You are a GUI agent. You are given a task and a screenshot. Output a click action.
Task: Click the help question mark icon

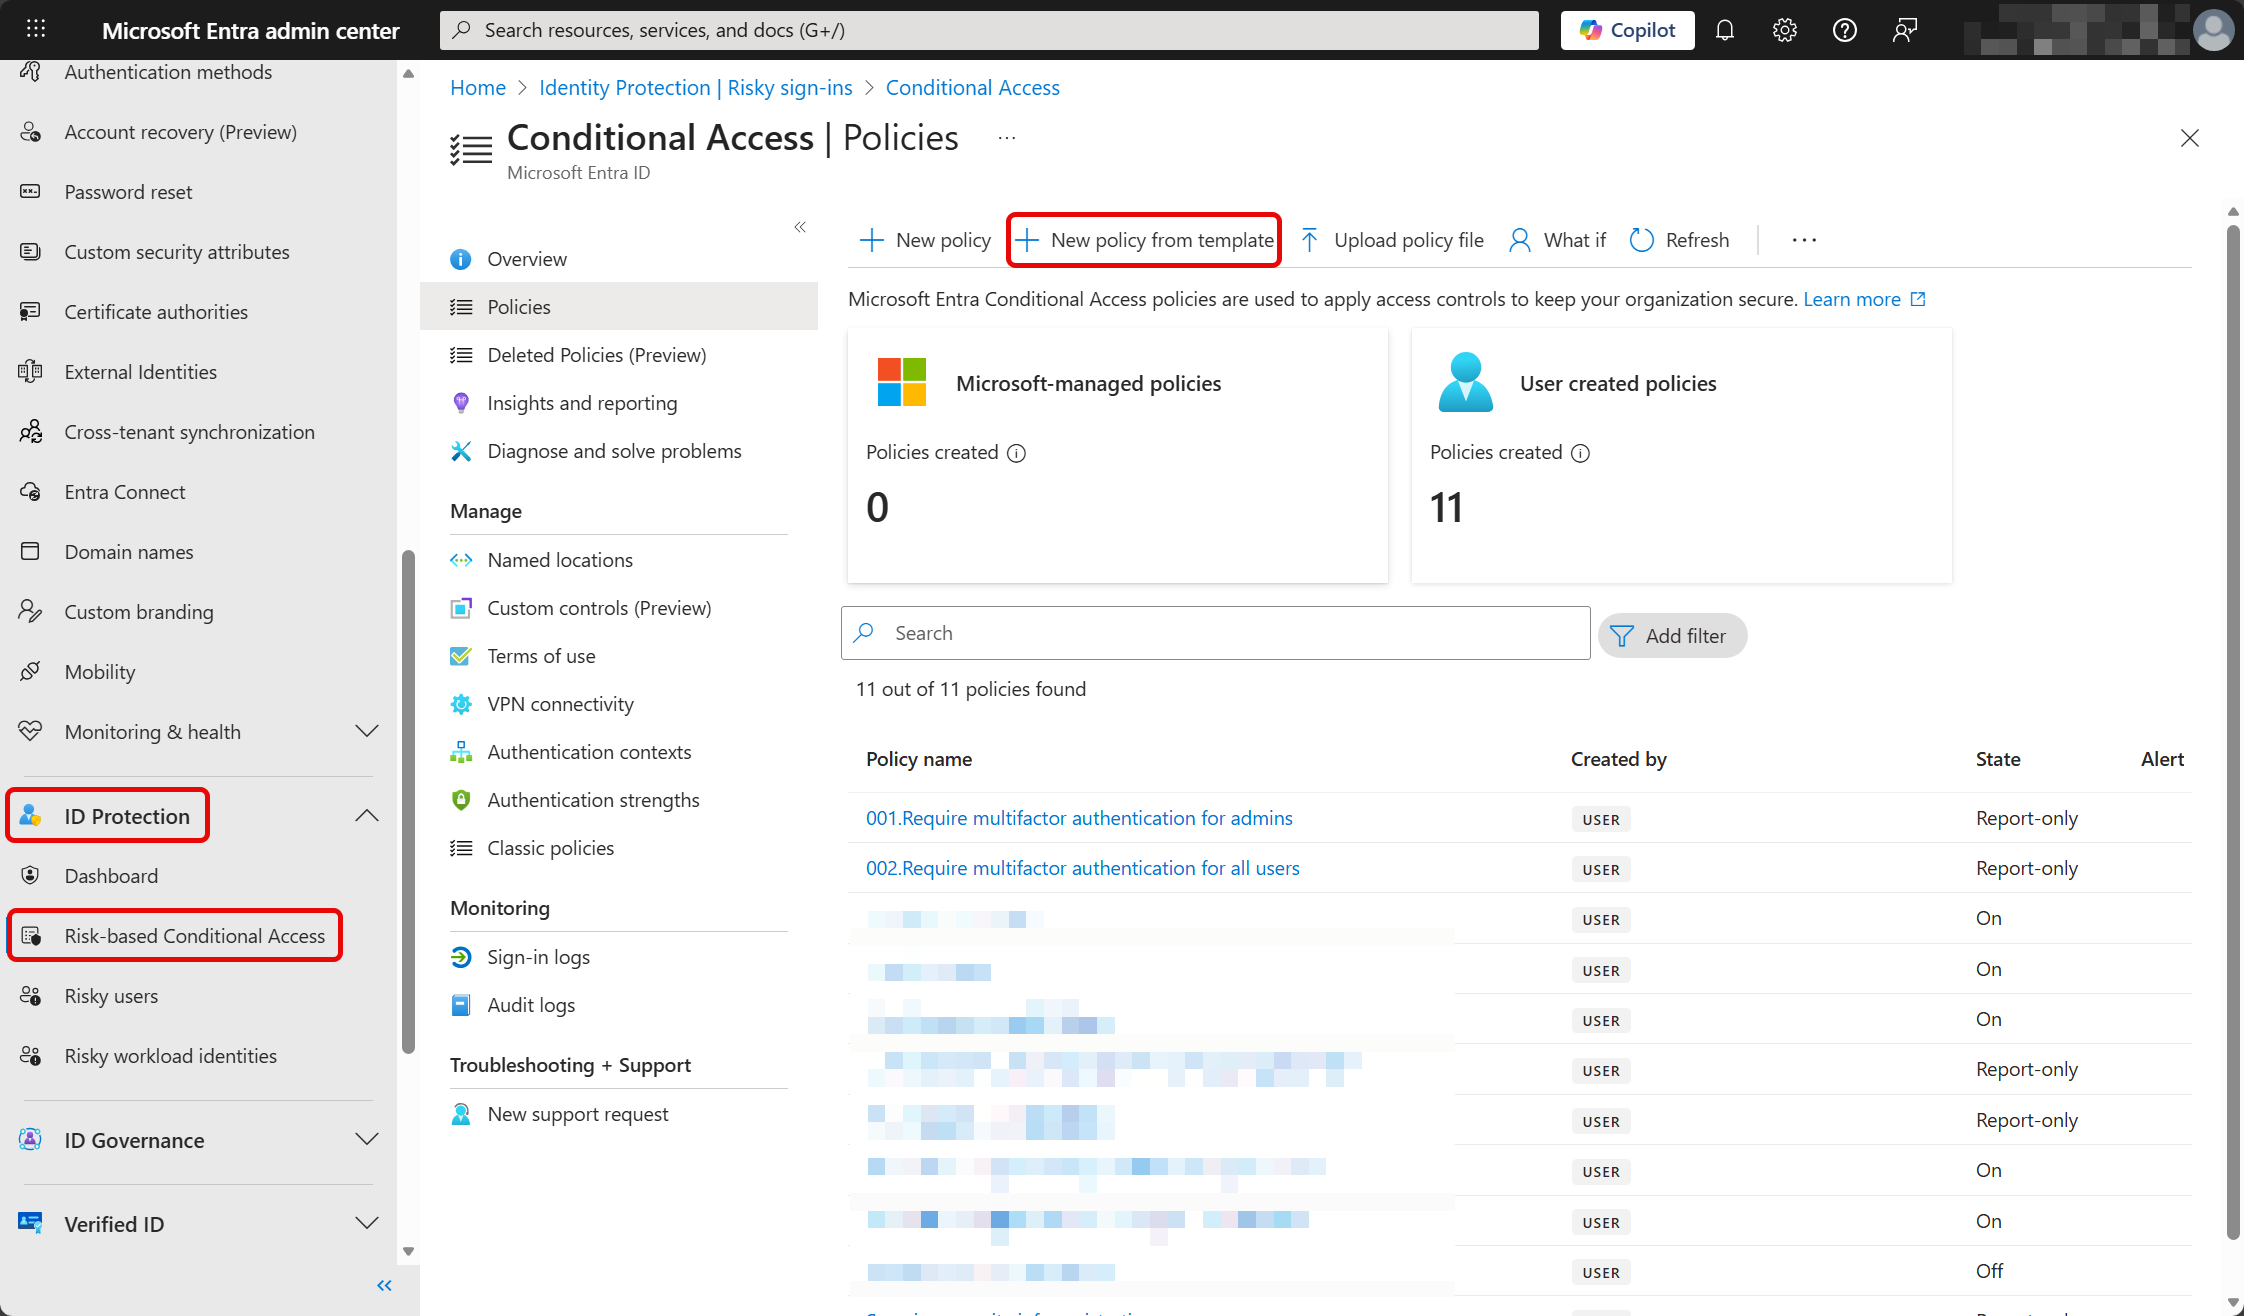1844,30
